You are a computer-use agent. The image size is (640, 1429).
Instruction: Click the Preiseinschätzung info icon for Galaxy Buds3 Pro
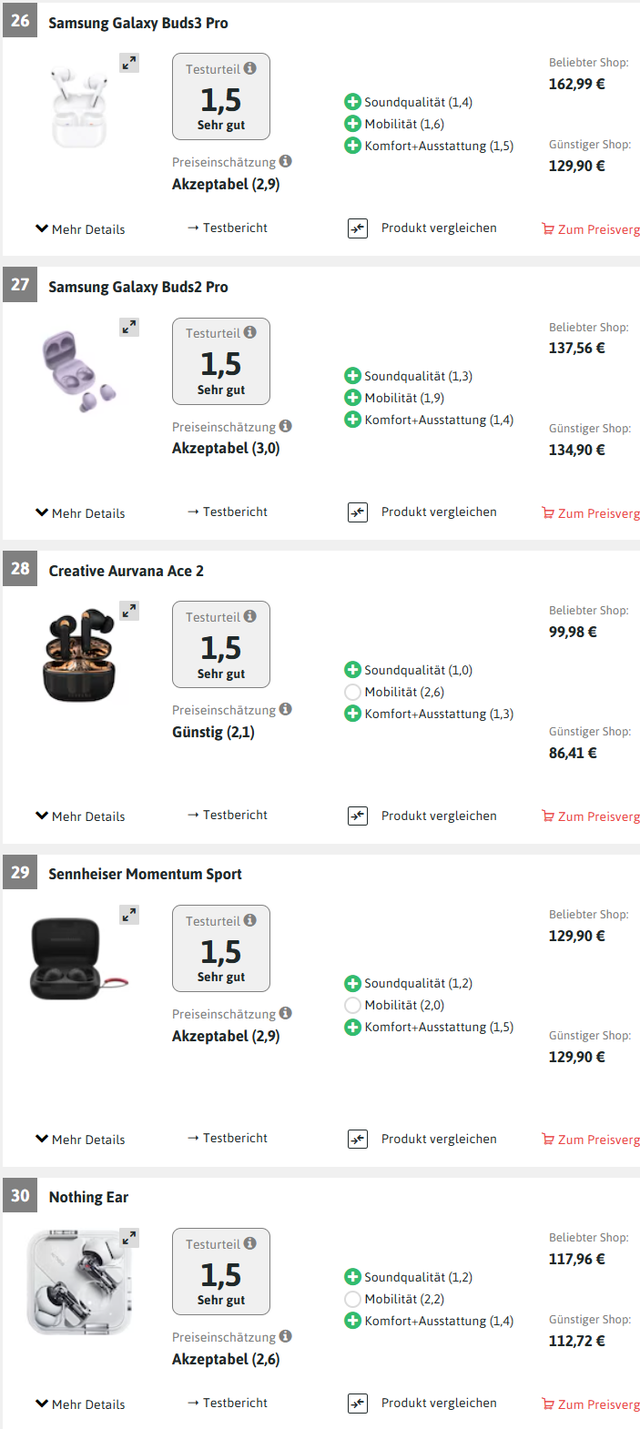[286, 161]
